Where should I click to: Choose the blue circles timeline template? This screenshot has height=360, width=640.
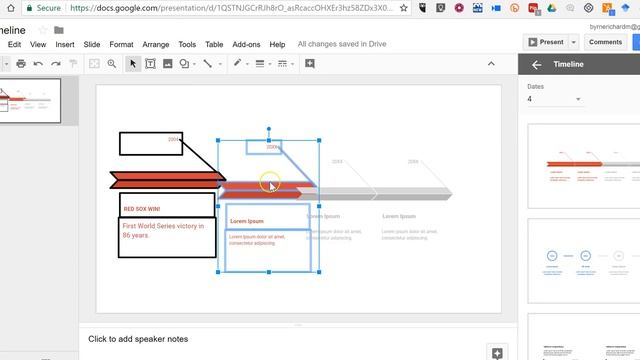coord(584,261)
